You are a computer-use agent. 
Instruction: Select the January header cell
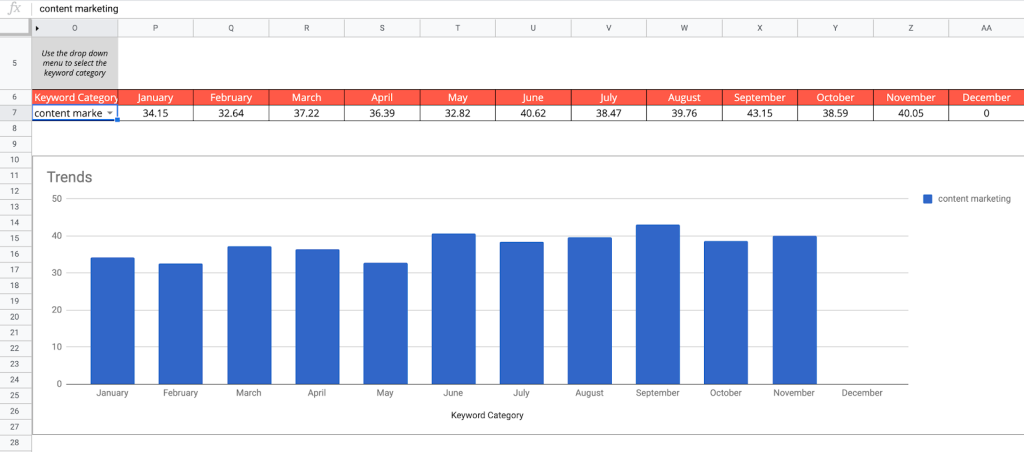[155, 97]
